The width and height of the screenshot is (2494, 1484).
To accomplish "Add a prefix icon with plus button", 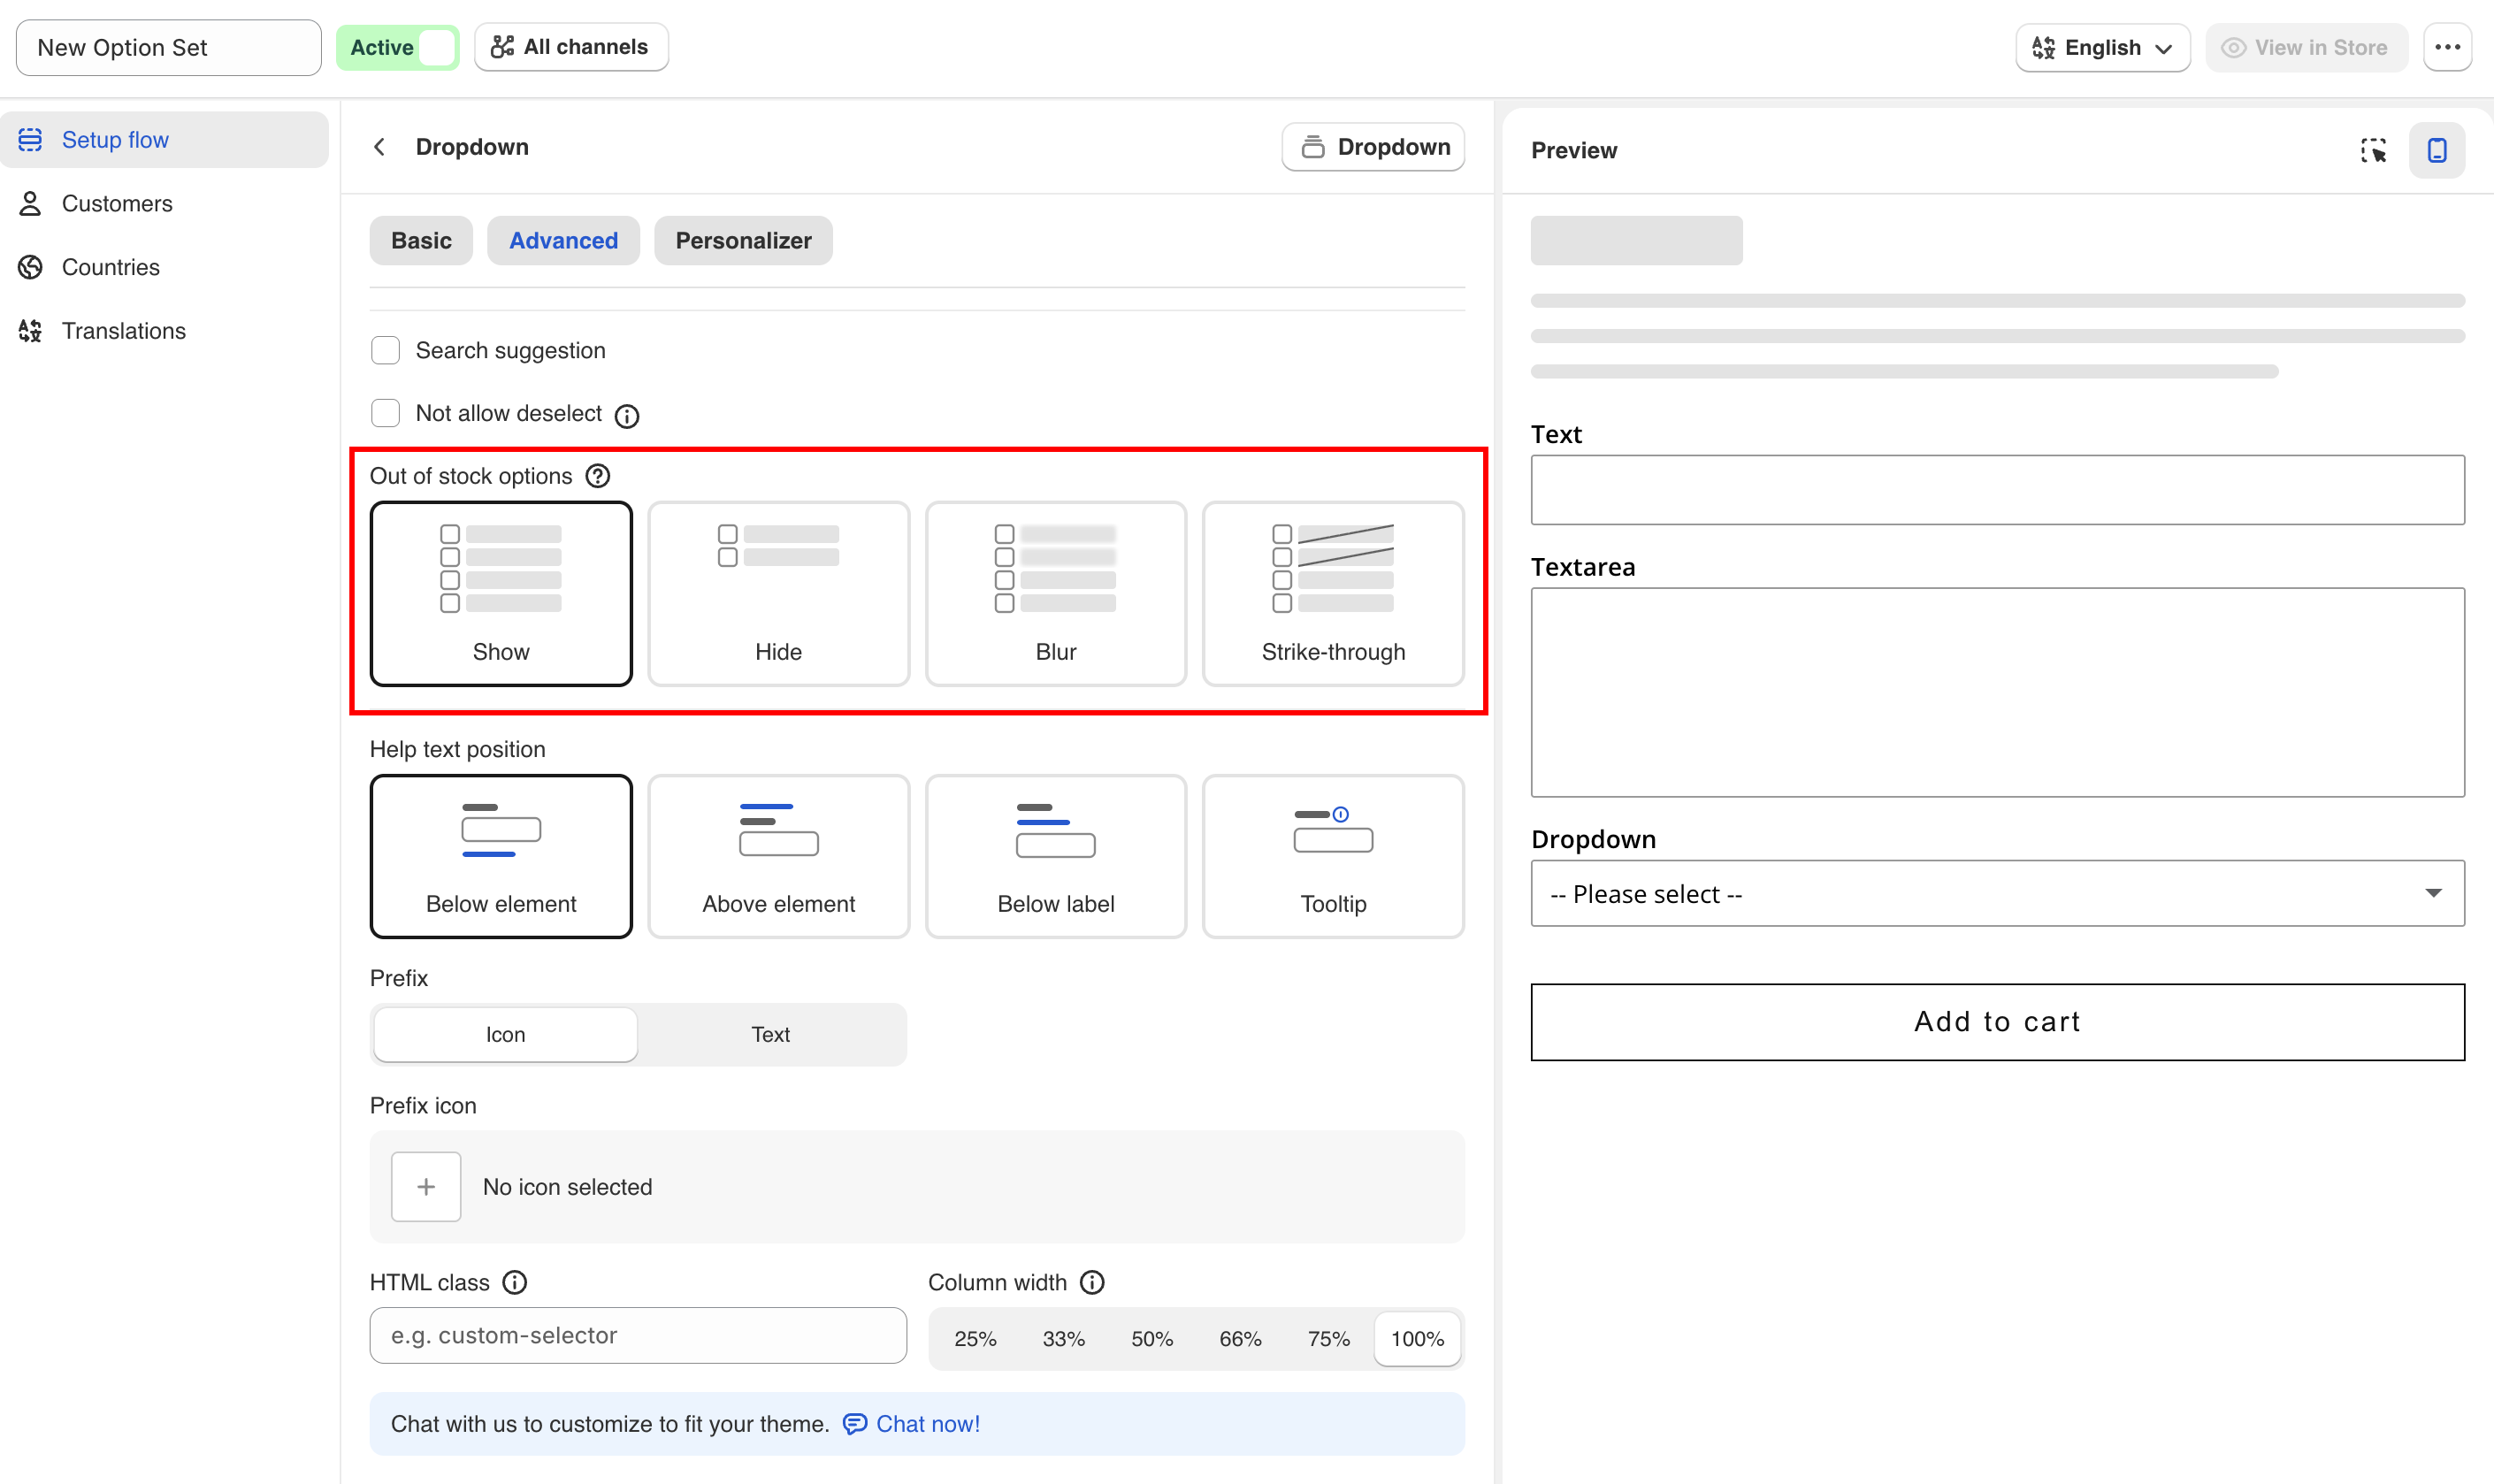I will coord(426,1187).
